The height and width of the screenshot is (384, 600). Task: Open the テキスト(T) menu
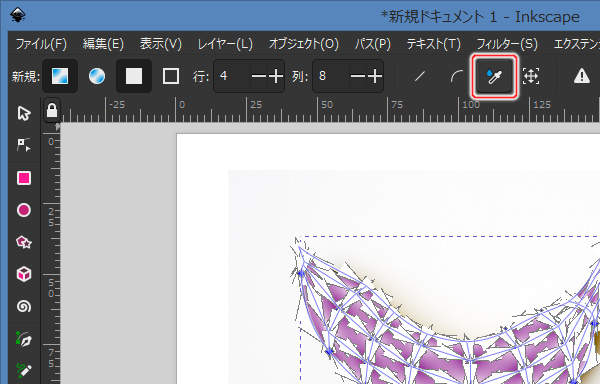pos(434,44)
